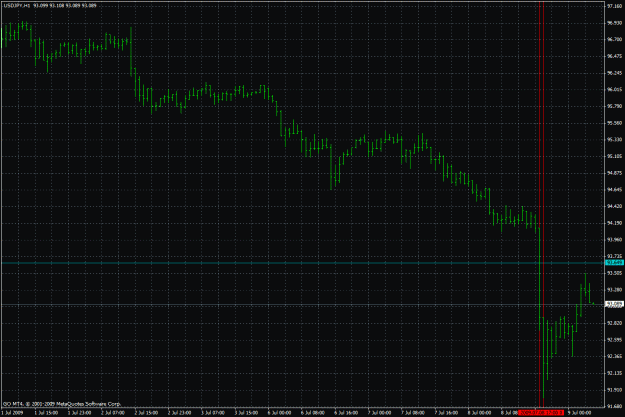This screenshot has height=417, width=625.
Task: Click the cyan 93.649 price label
Action: pos(614,262)
